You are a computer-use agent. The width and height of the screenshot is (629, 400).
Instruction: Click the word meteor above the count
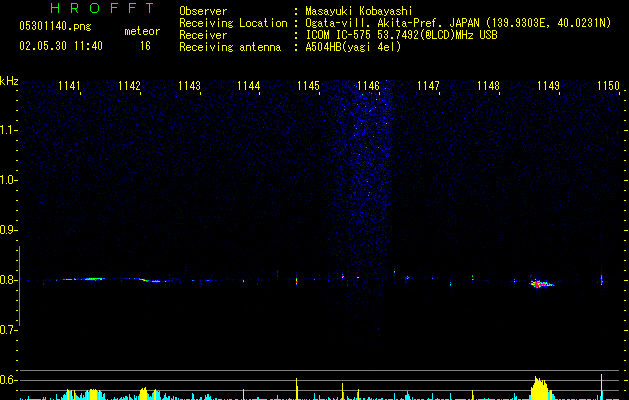point(142,31)
